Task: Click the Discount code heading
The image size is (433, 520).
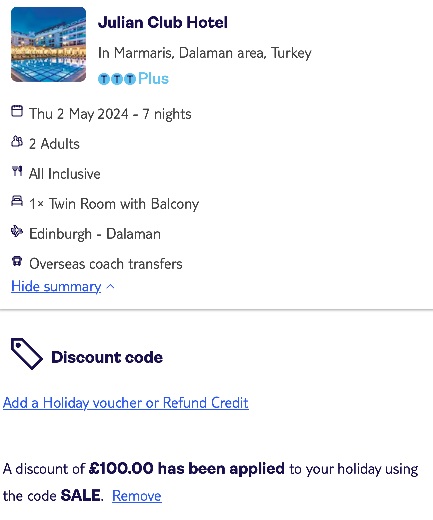Action: click(x=107, y=357)
